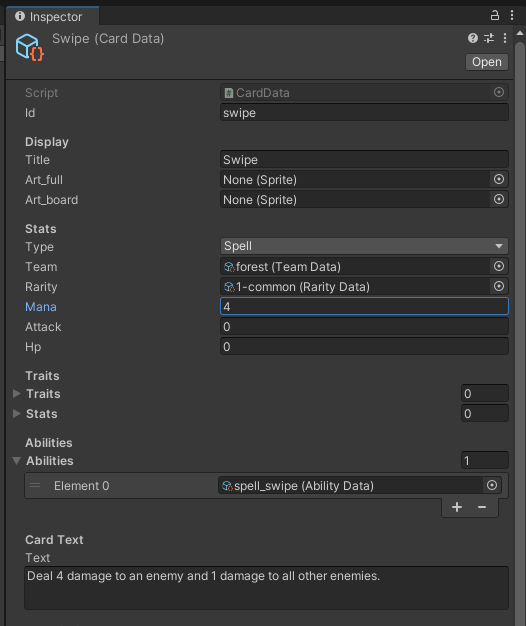Click the Mana value field

click(364, 306)
